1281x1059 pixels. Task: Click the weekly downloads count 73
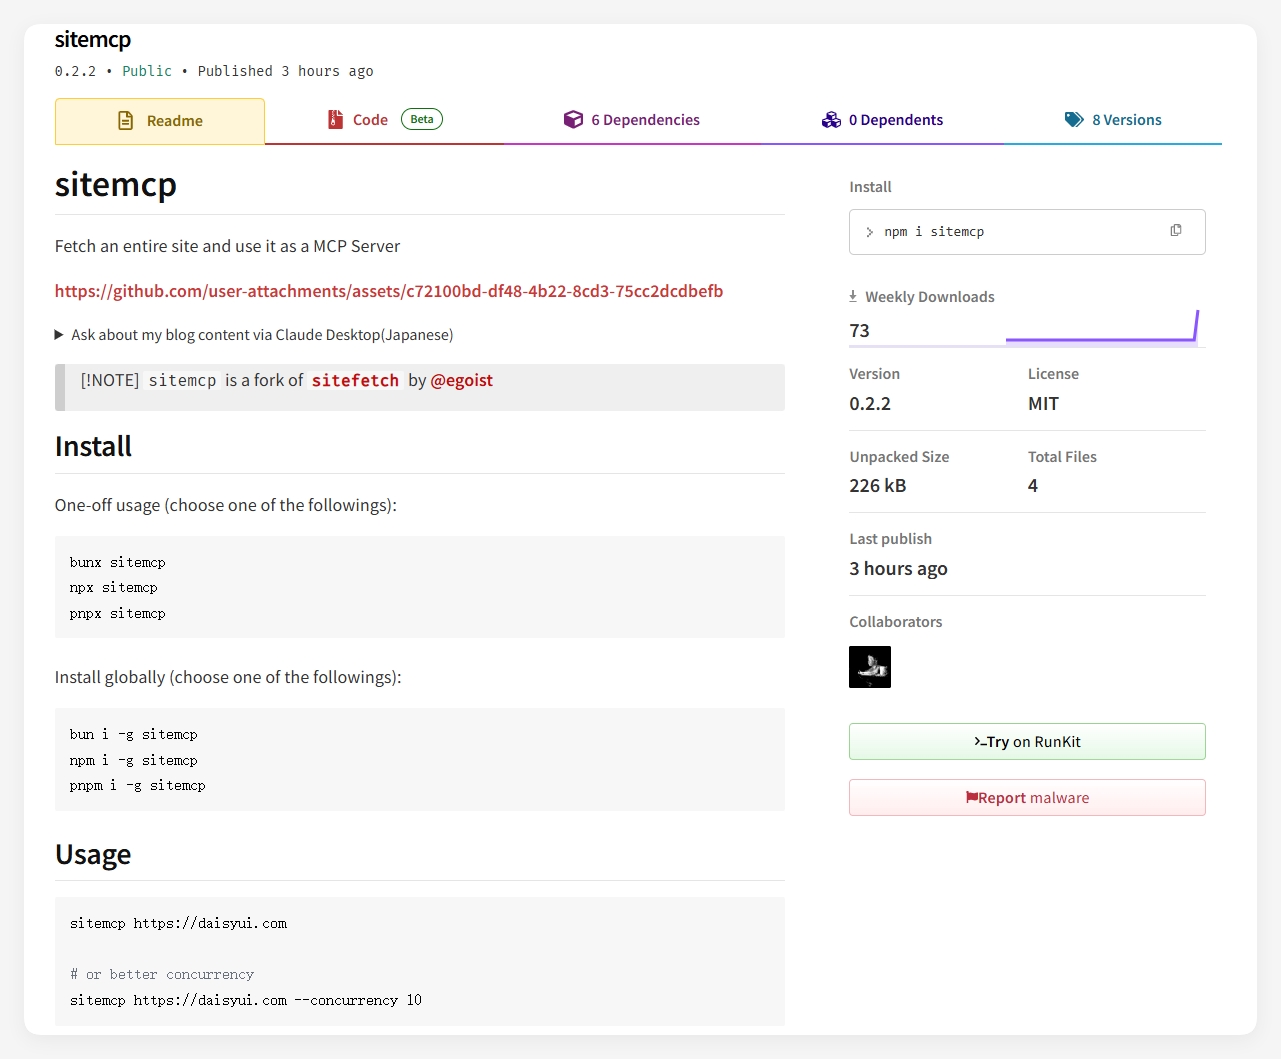tap(860, 331)
